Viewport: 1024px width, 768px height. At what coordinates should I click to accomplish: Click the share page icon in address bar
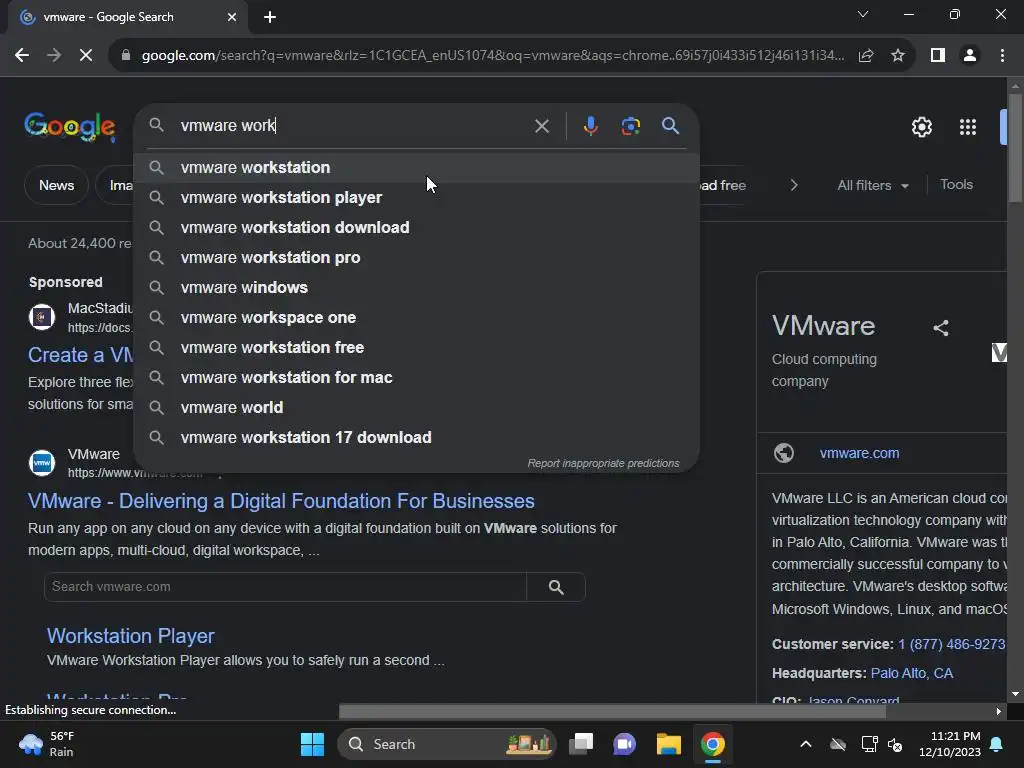[866, 56]
